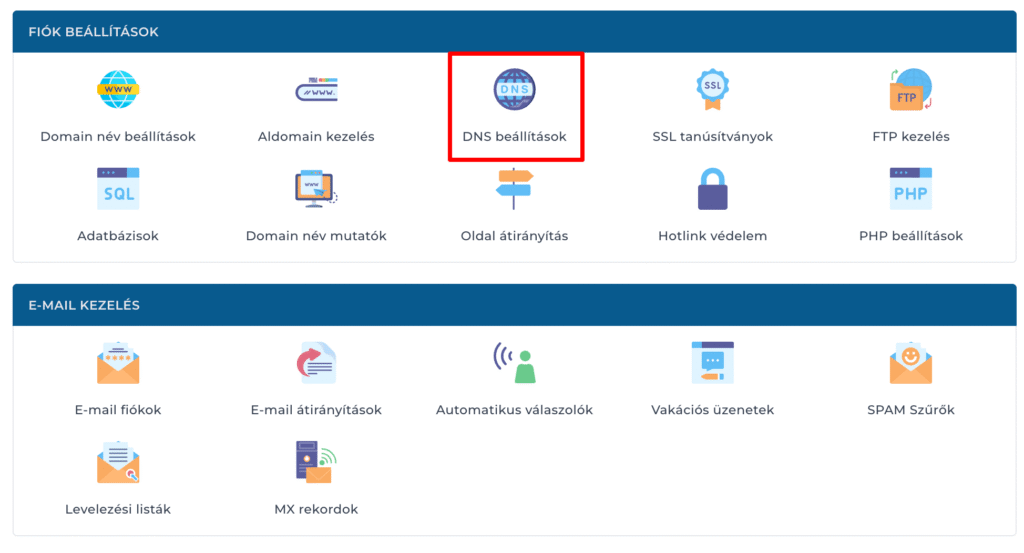Open the Domain név mutatók monitor icon

(x=316, y=189)
